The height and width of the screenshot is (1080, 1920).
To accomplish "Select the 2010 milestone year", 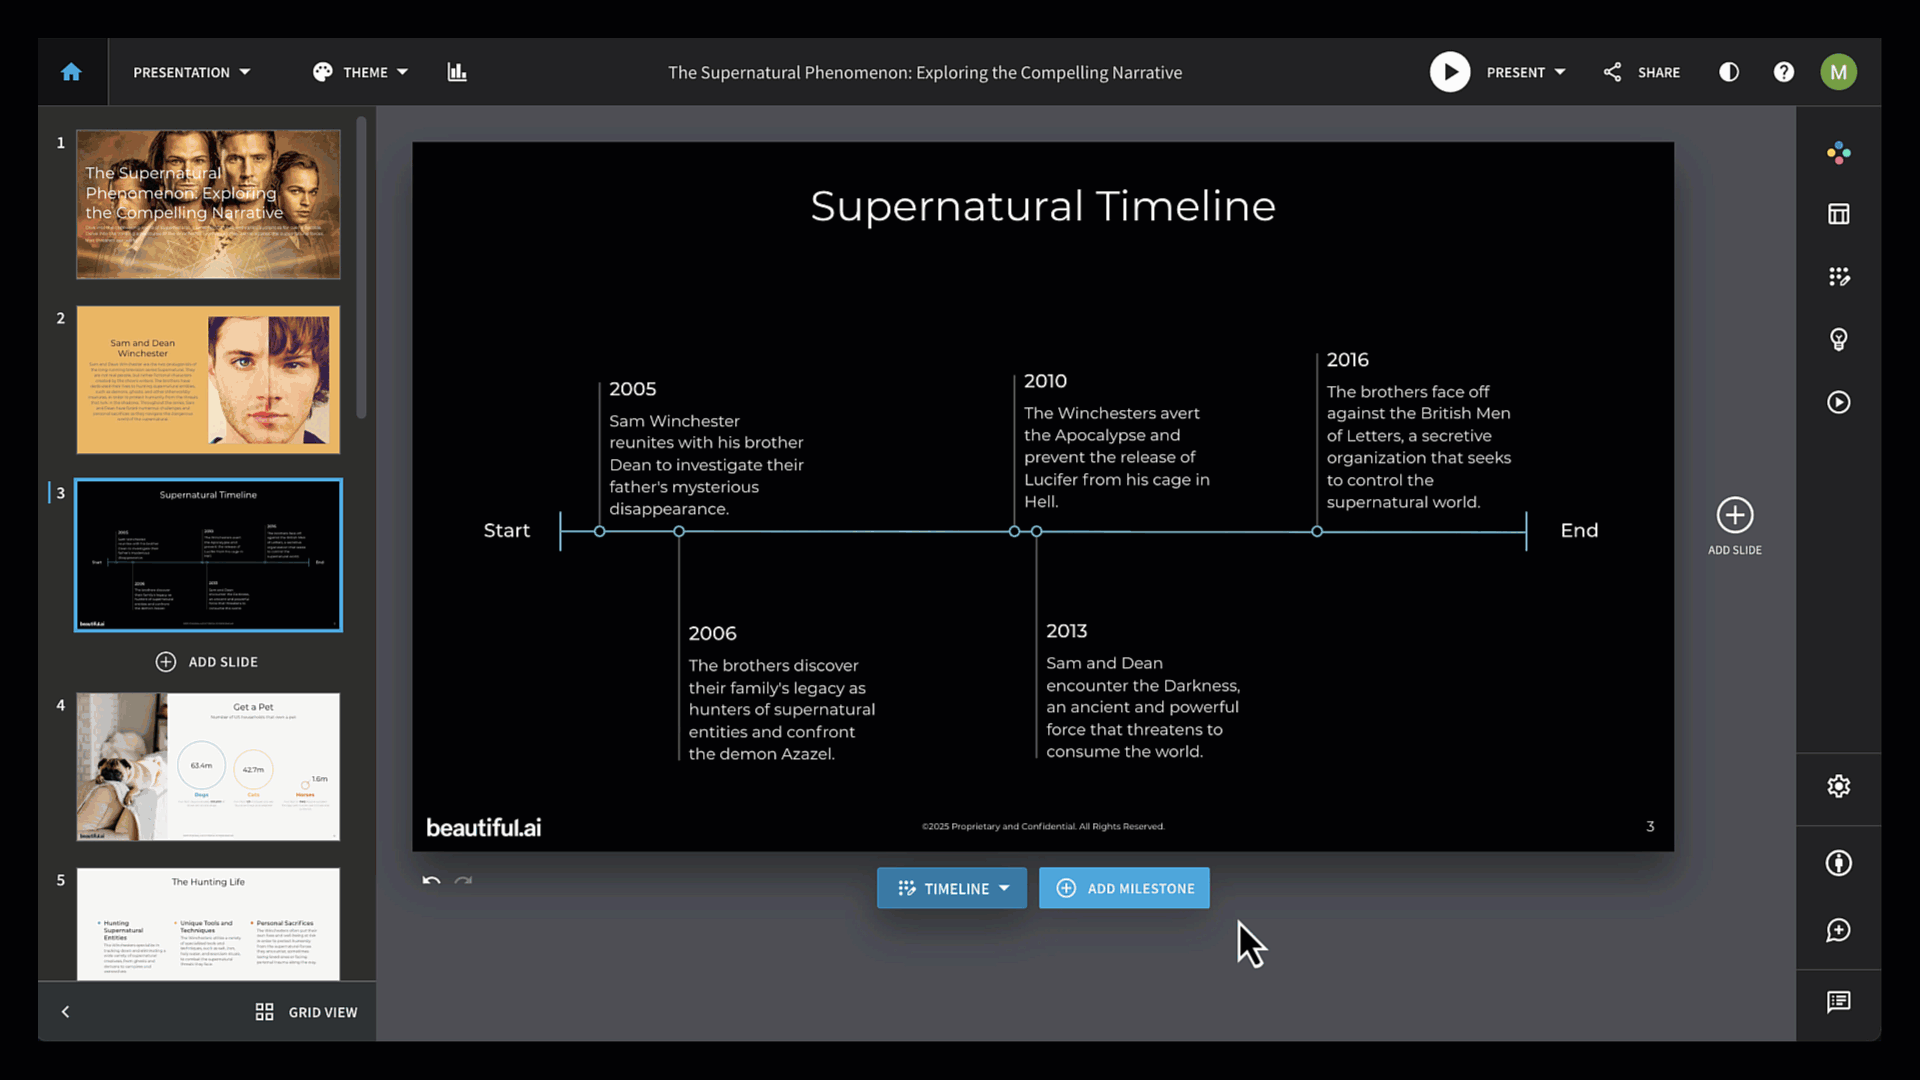I will 1045,381.
